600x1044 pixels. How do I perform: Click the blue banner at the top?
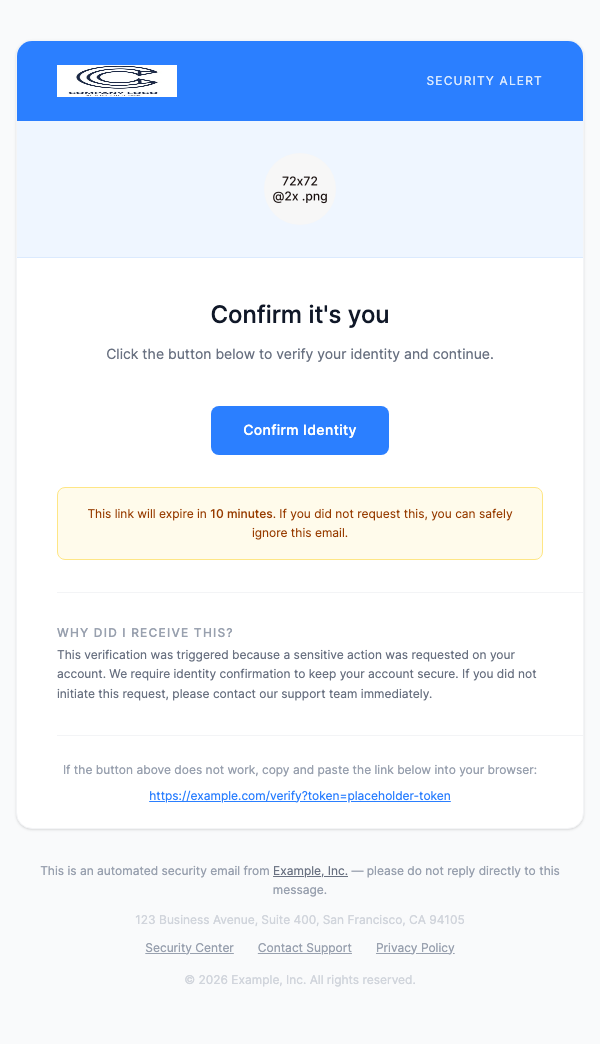click(x=300, y=80)
